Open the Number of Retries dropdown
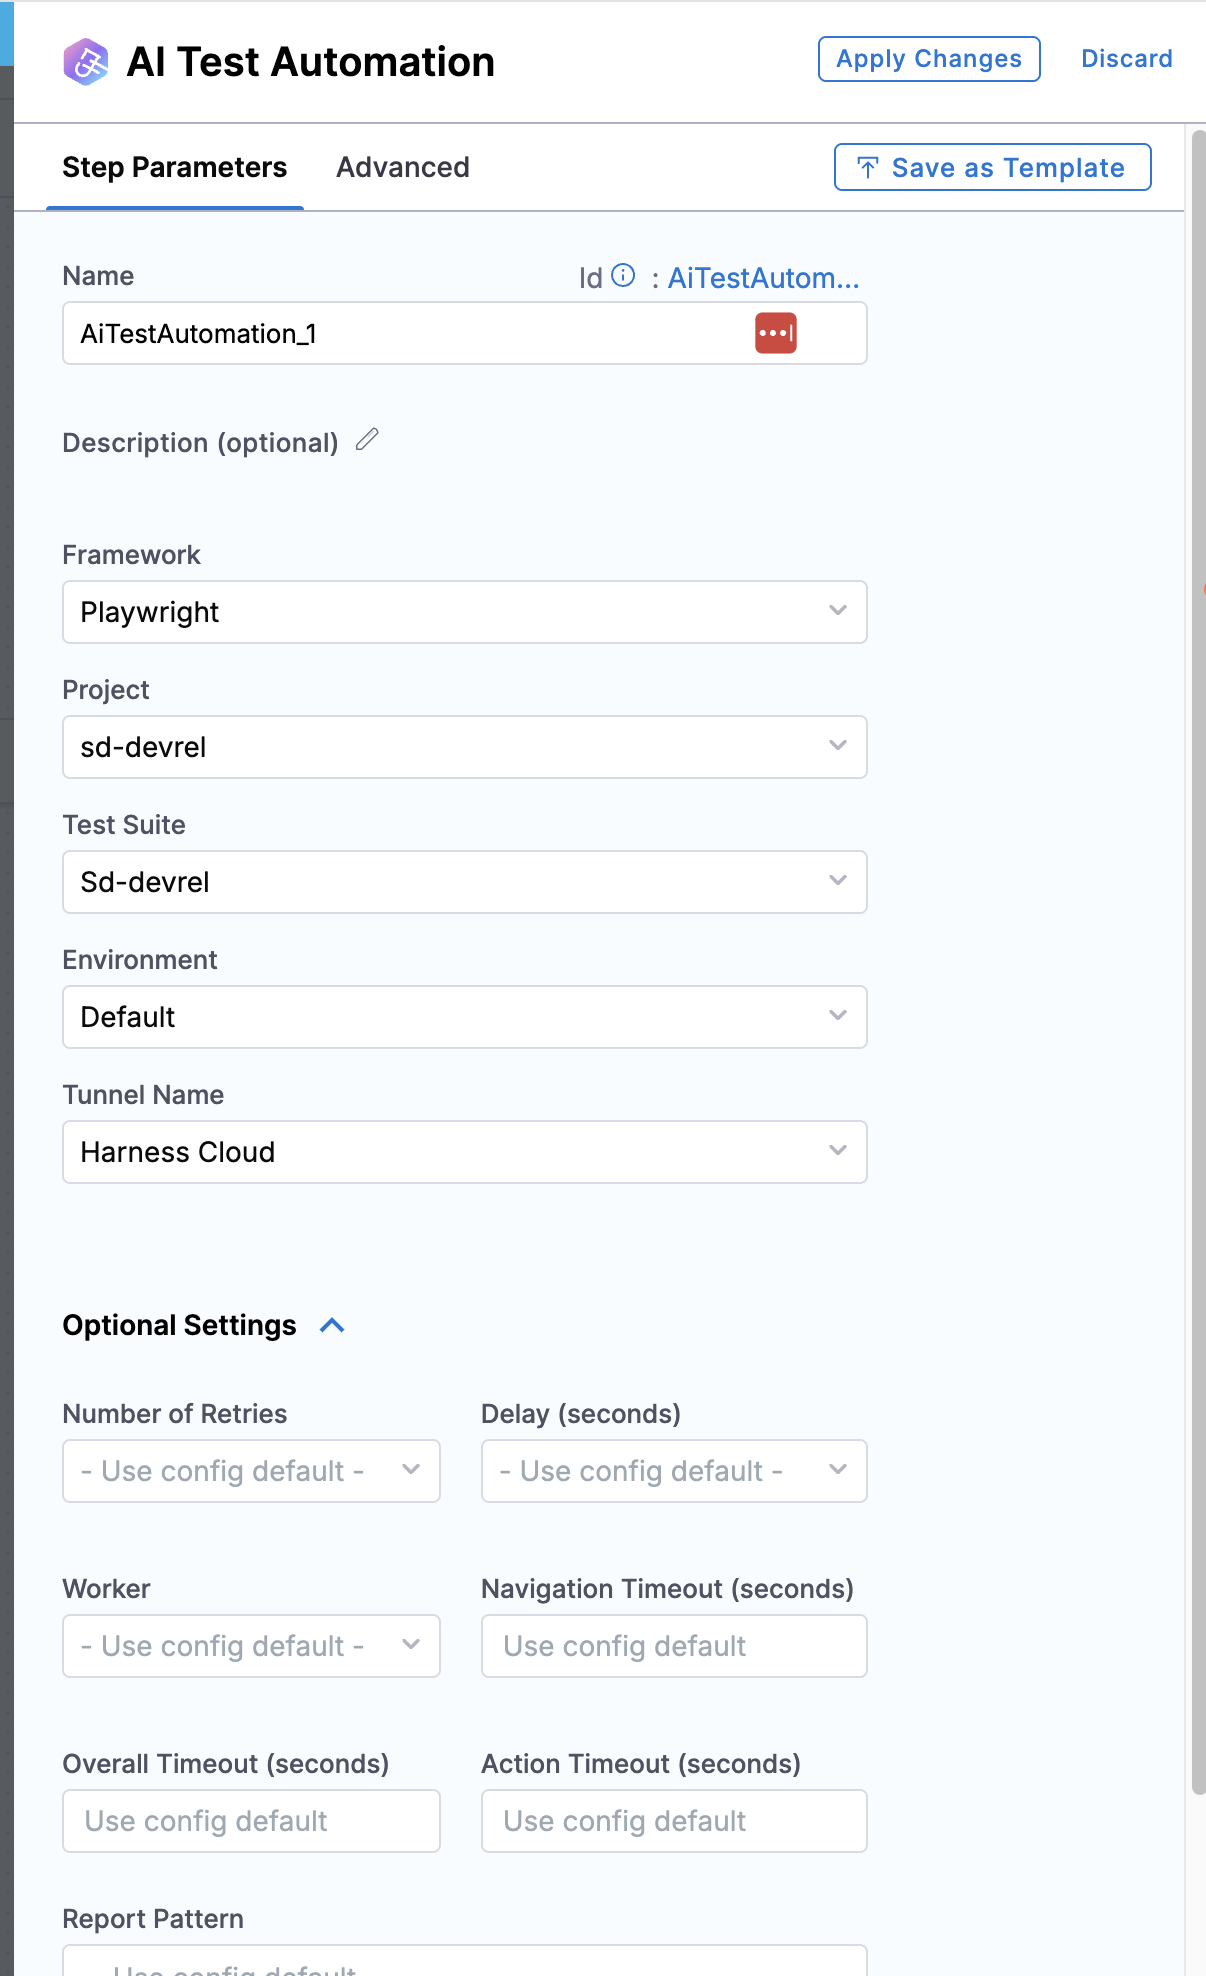 pos(251,1471)
